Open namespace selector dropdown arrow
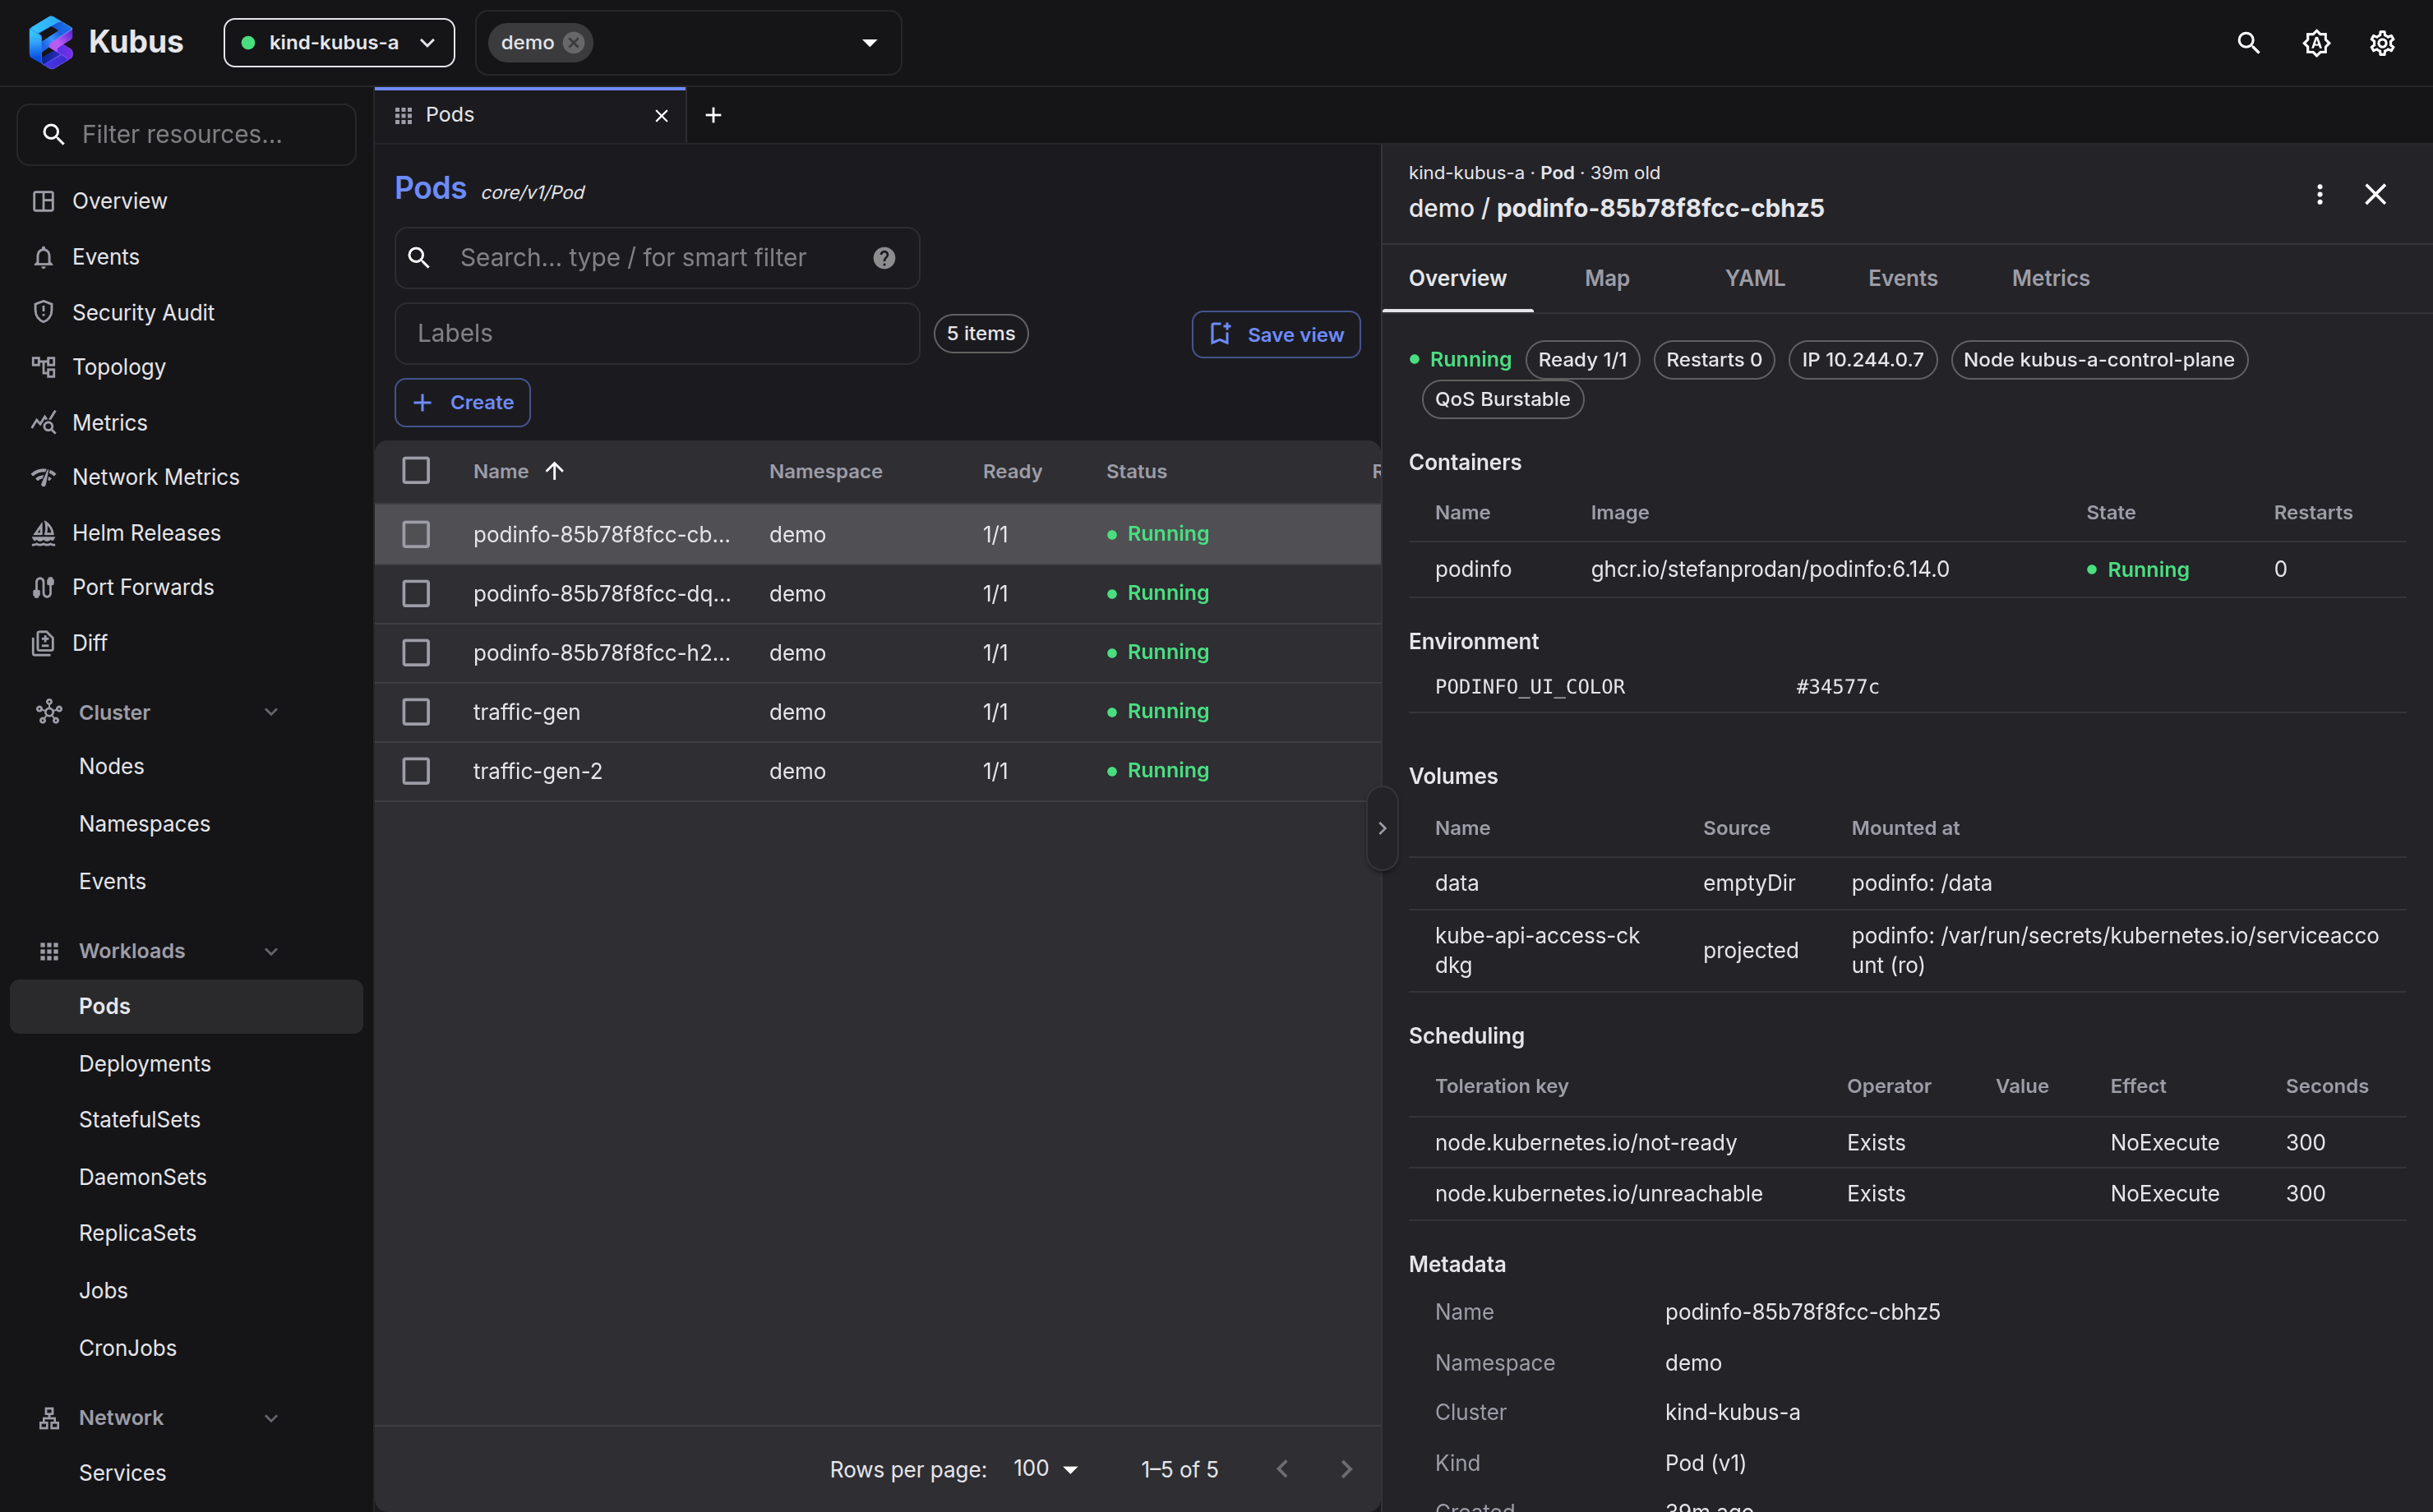The width and height of the screenshot is (2433, 1512). 869,43
